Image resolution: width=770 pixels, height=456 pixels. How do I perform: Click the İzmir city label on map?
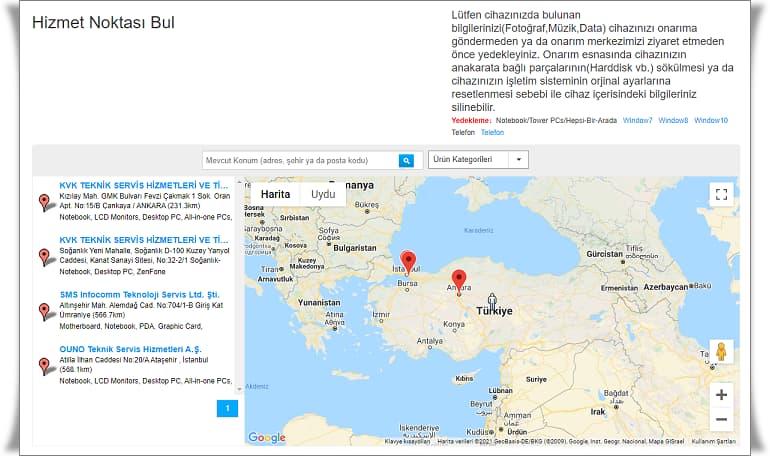(381, 315)
